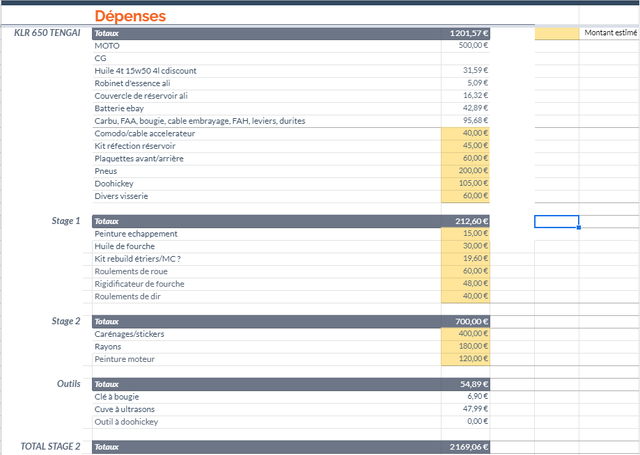640x455 pixels.
Task: Select 'Carénages/stickers' cell
Action: [267, 334]
